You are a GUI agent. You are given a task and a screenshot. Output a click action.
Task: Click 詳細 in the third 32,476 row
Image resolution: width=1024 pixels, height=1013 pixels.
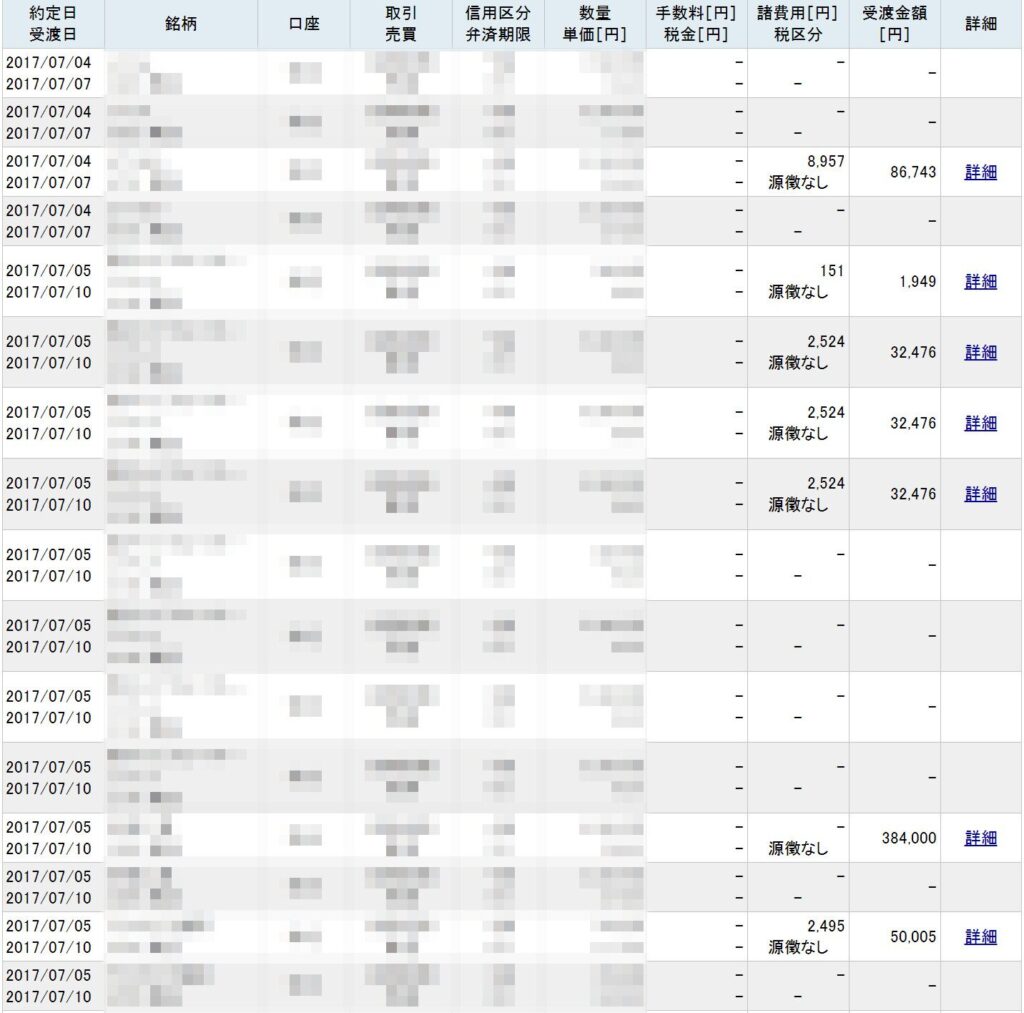(x=980, y=494)
